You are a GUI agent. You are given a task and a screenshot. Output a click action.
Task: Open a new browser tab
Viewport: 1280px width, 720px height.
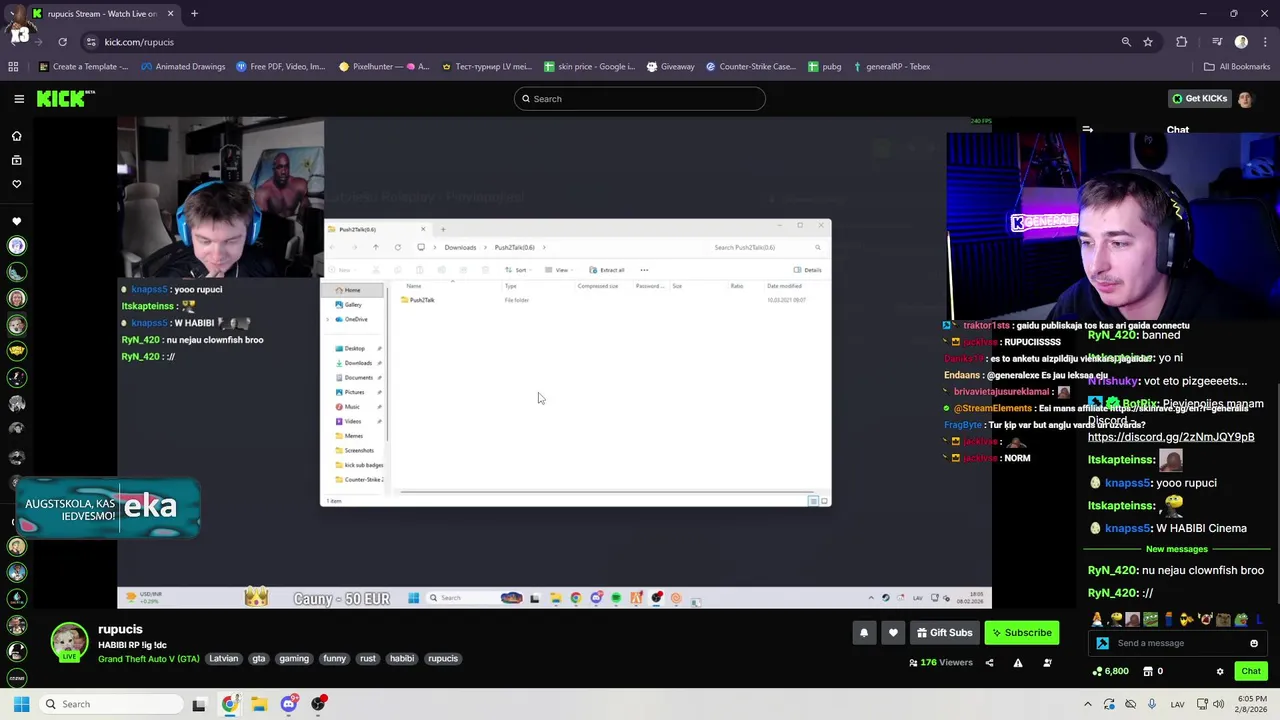pos(194,14)
